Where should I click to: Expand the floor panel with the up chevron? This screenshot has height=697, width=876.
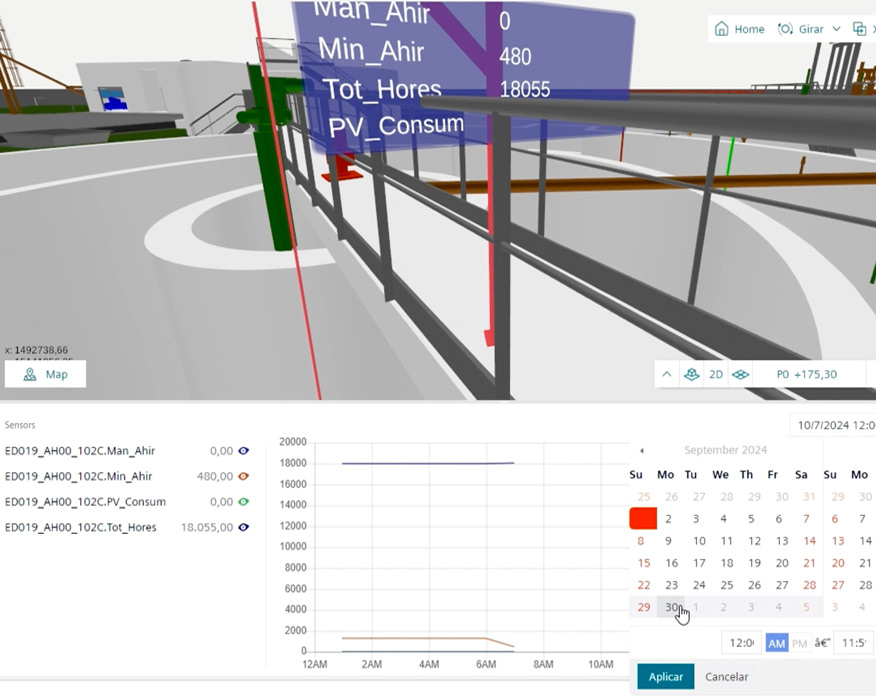666,374
